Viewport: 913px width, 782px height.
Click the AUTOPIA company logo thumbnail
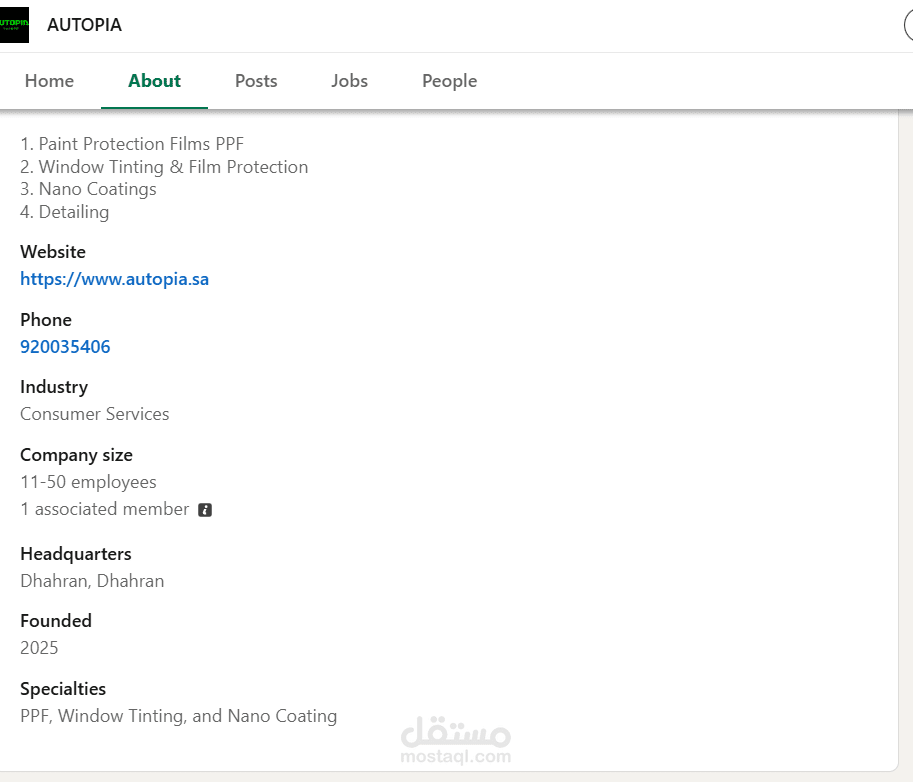pos(14,25)
